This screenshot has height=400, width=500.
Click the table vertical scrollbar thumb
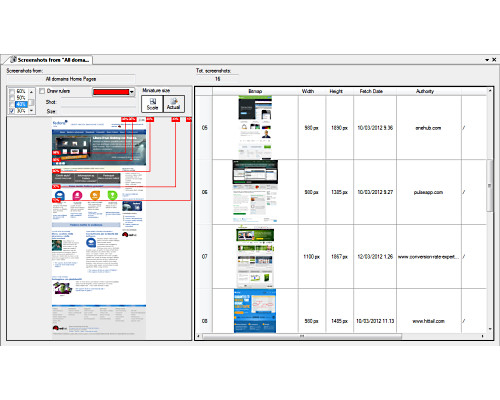pyautogui.click(x=489, y=185)
